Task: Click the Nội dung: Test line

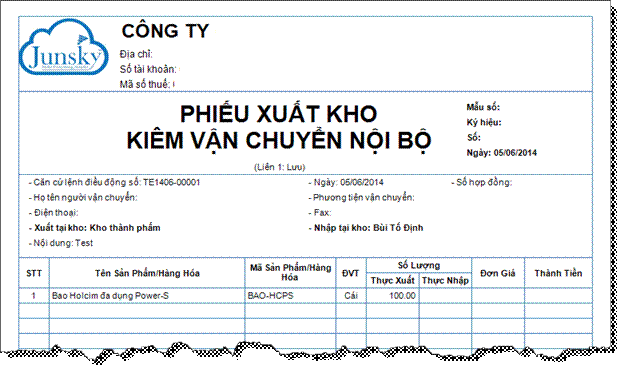Action: pyautogui.click(x=61, y=243)
